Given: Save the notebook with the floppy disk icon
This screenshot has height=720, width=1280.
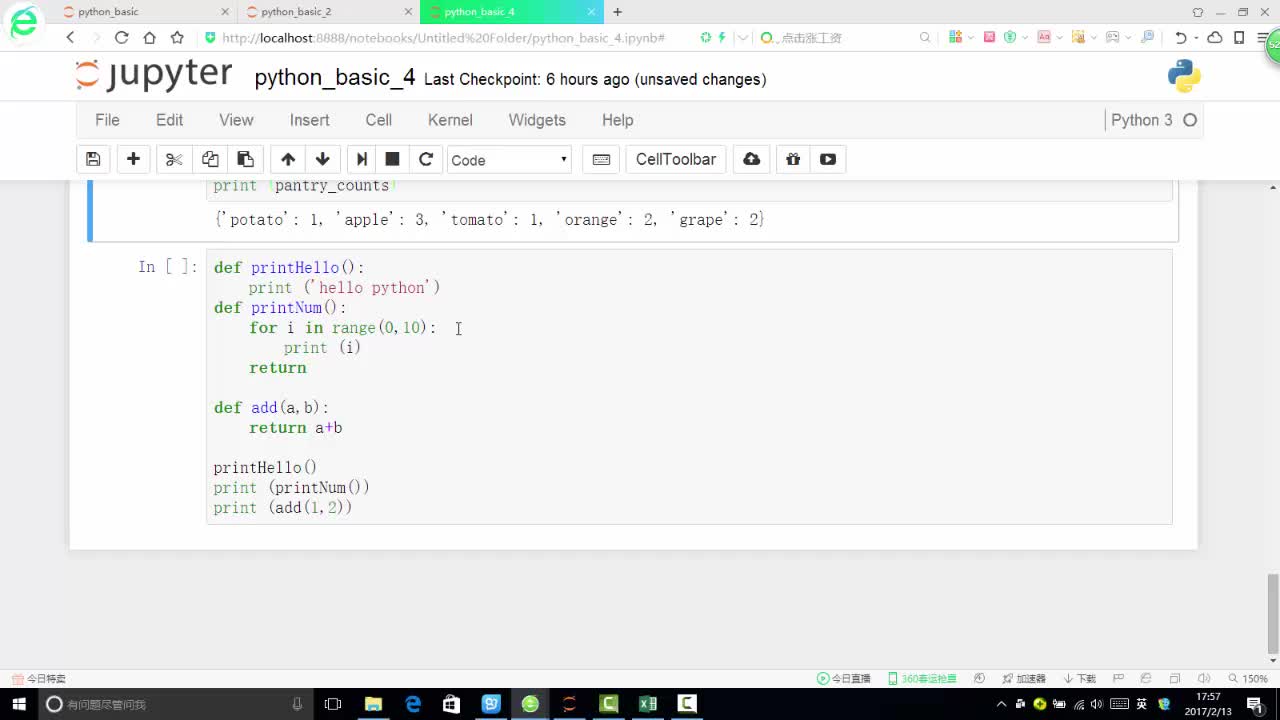Looking at the screenshot, I should coord(93,159).
